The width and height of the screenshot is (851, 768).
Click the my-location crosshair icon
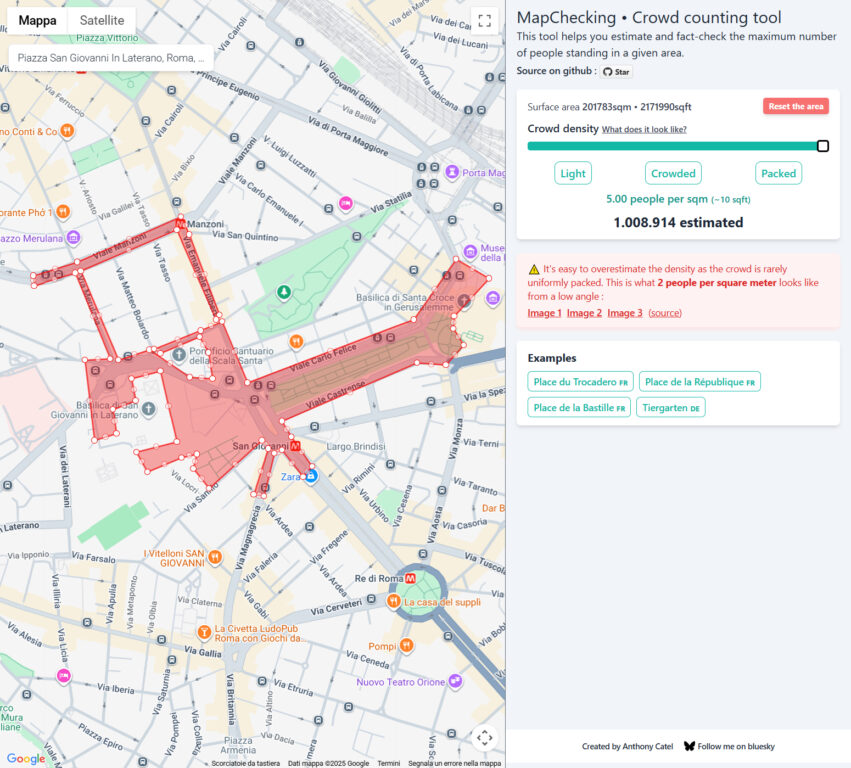(484, 738)
